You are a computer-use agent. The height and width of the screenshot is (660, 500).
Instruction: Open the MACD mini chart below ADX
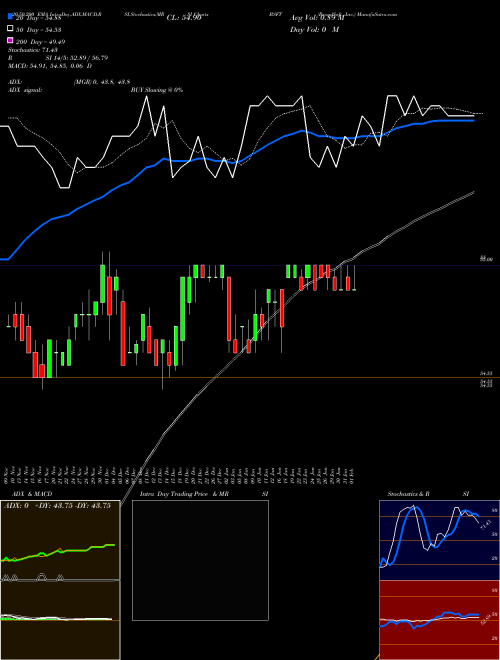[x=60, y=620]
